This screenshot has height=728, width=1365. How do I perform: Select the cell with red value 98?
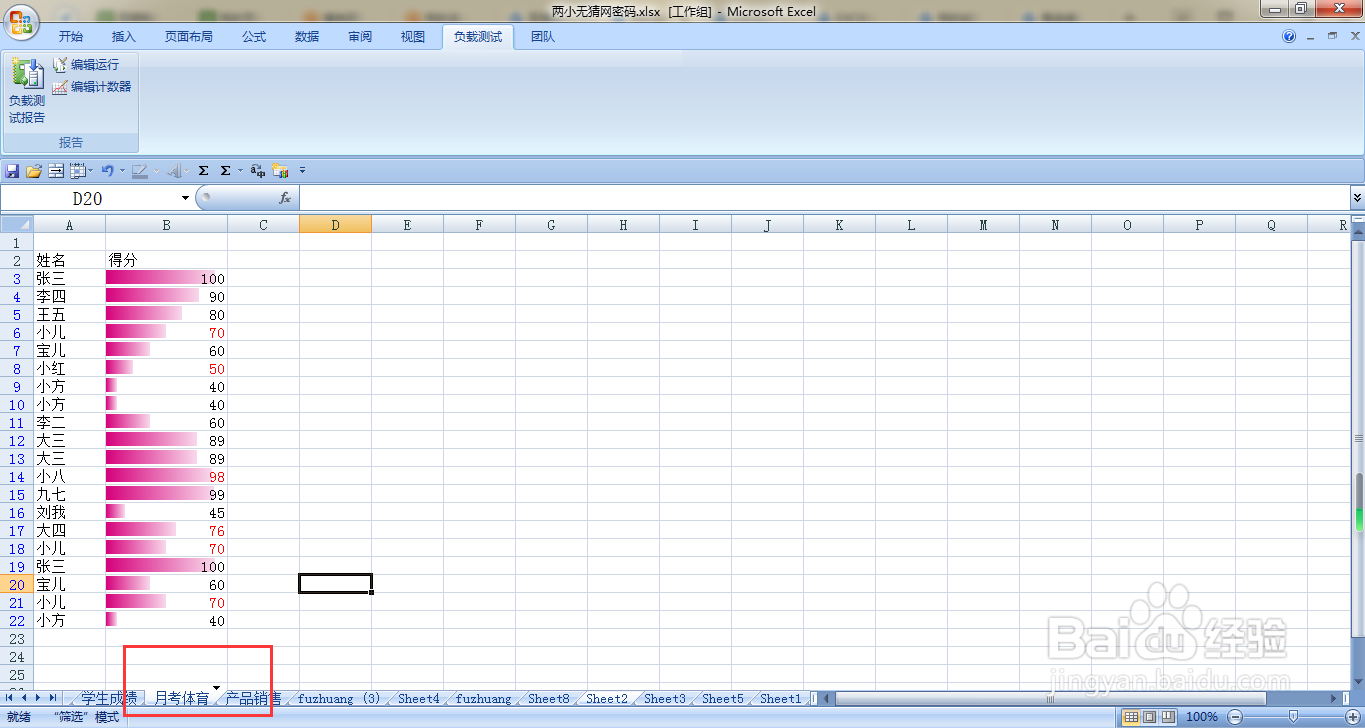pos(166,477)
